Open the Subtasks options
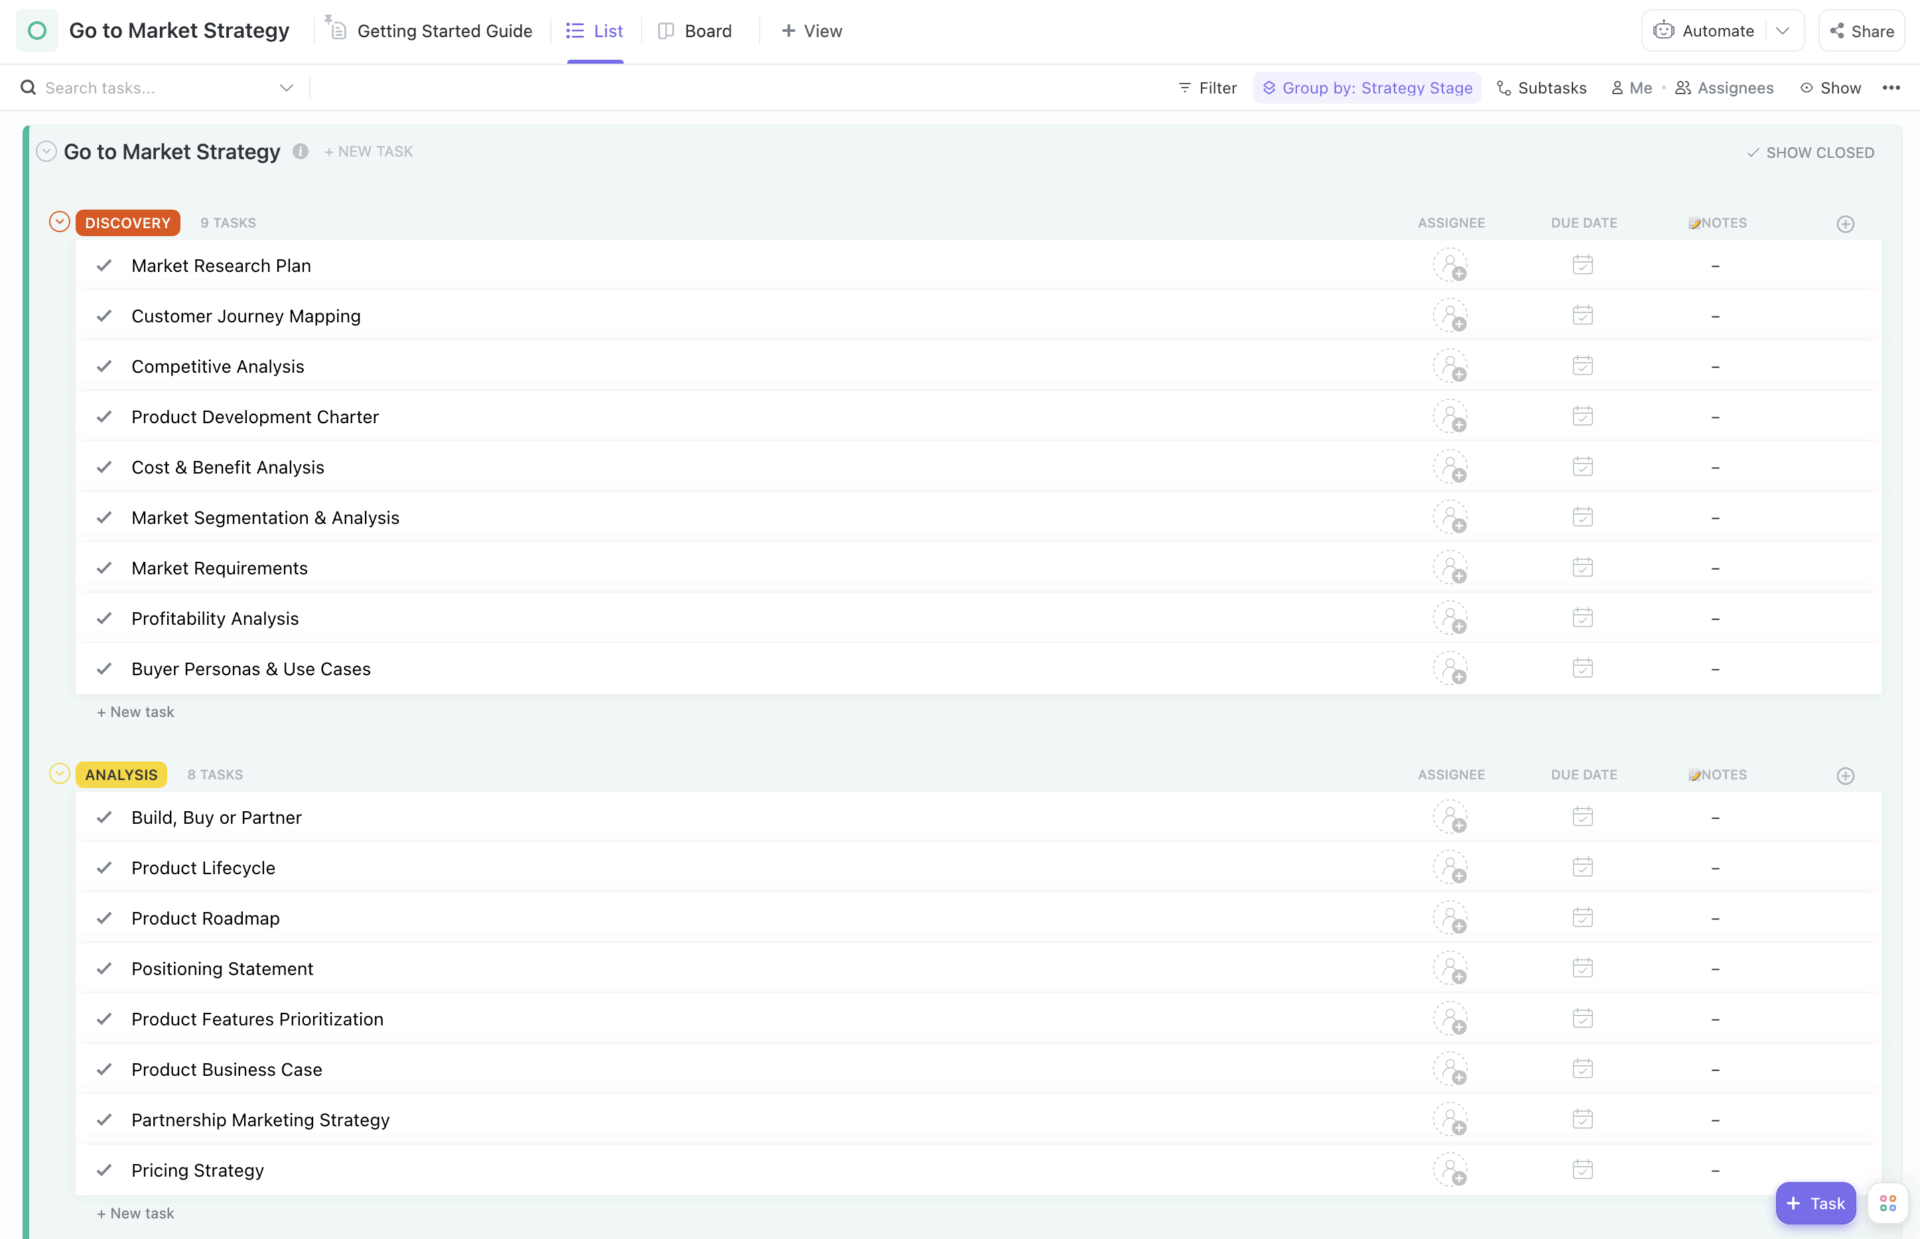 [x=1541, y=87]
